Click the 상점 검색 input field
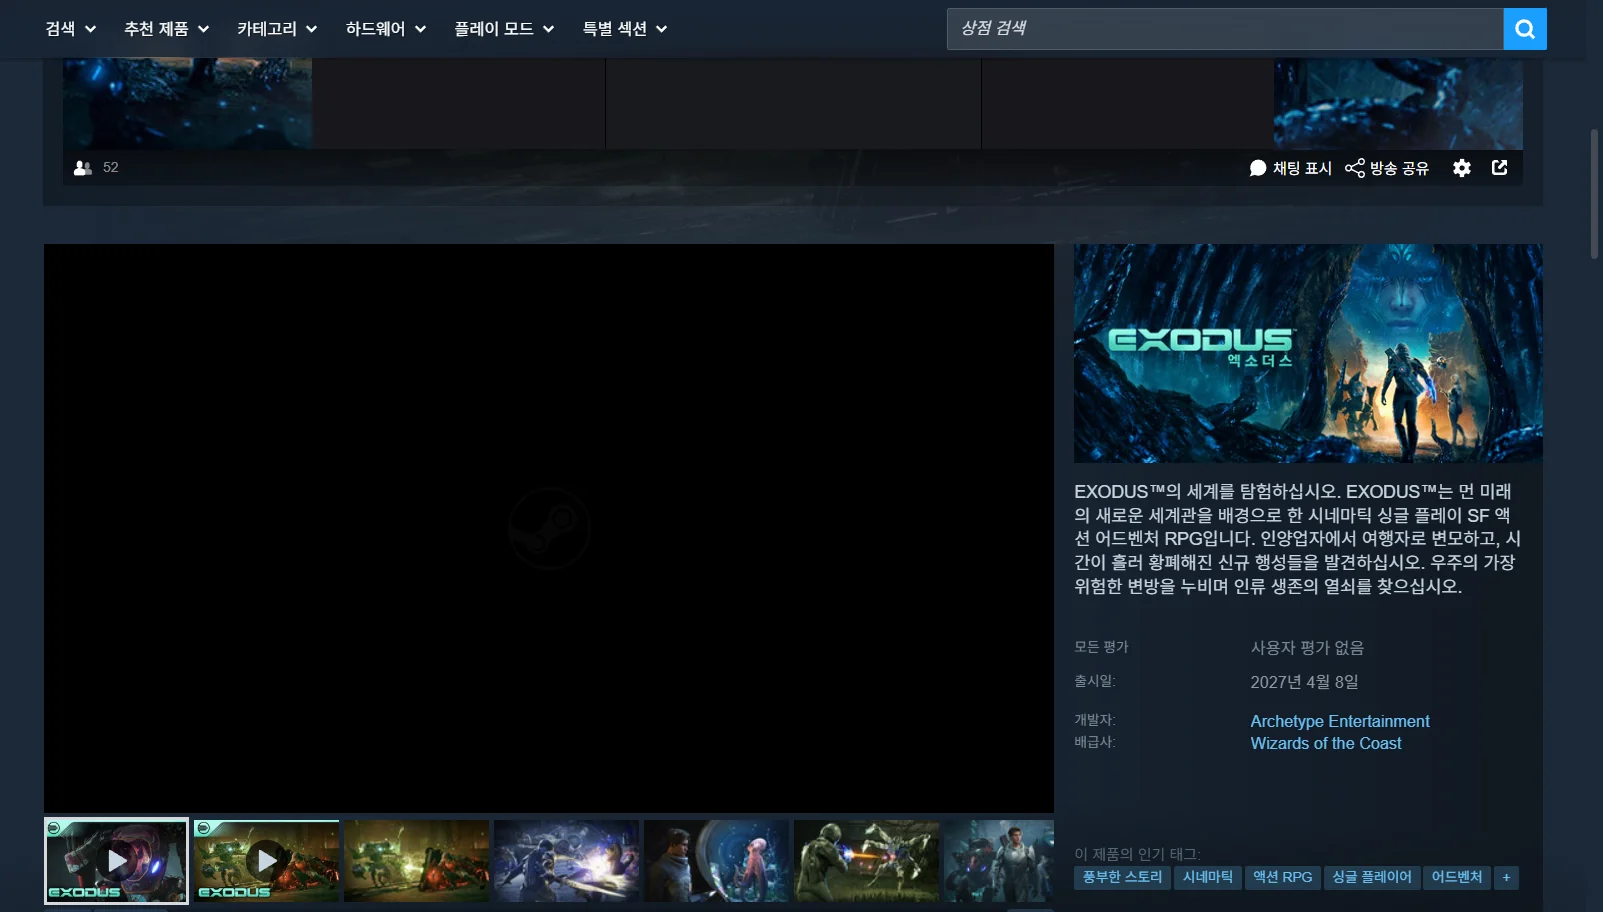The image size is (1603, 912). point(1225,29)
